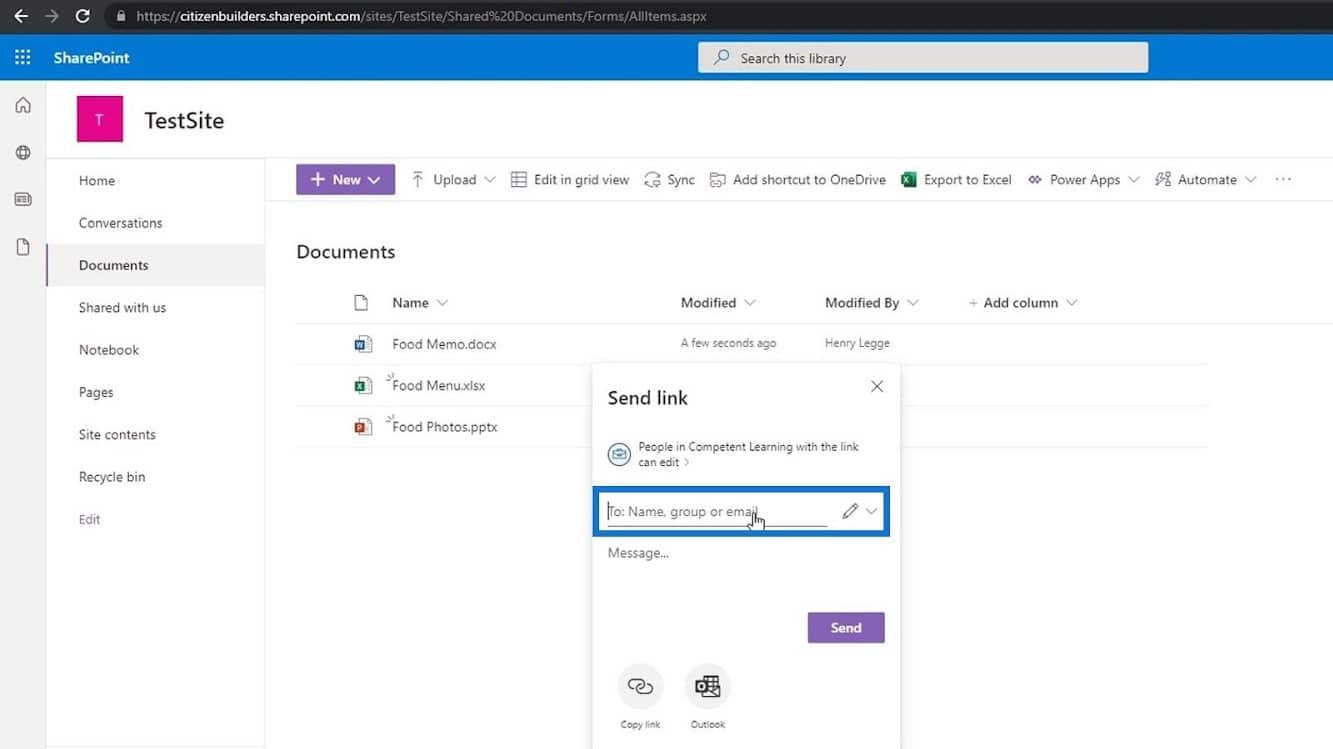
Task: Click the Documents library heading
Action: click(x=346, y=252)
